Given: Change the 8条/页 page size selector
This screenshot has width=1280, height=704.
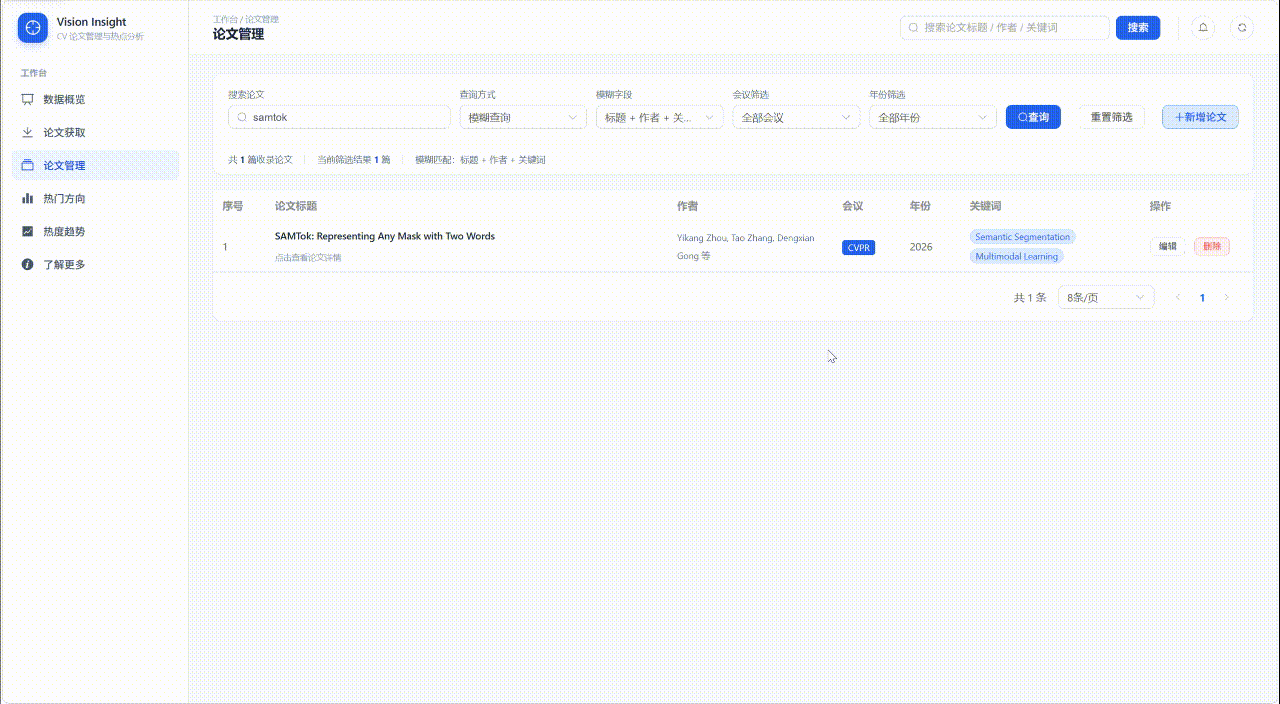Looking at the screenshot, I should pyautogui.click(x=1106, y=297).
